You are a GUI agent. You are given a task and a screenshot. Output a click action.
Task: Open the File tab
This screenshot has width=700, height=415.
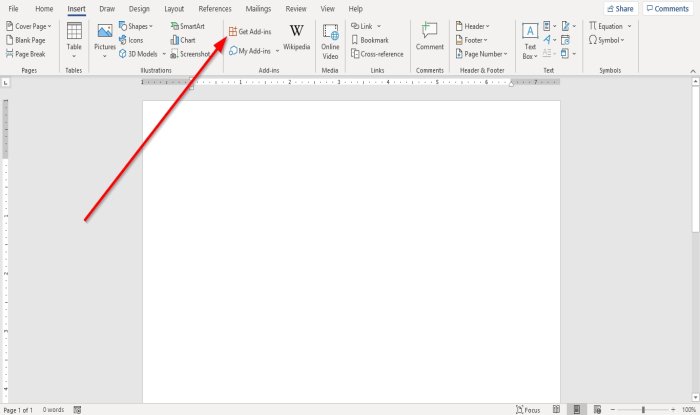pyautogui.click(x=13, y=8)
